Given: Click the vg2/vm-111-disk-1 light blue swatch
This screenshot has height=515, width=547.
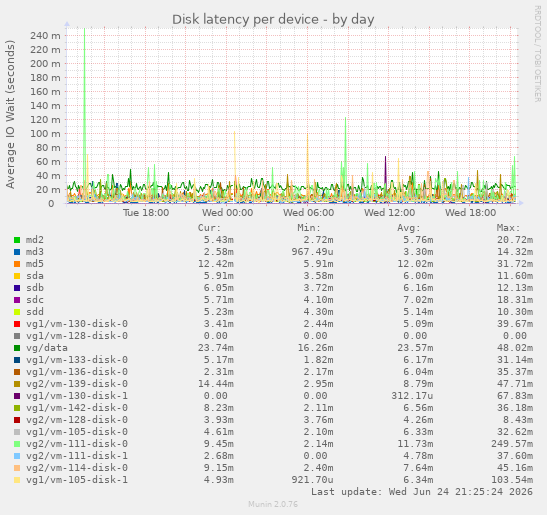Looking at the screenshot, I should click(x=17, y=456).
